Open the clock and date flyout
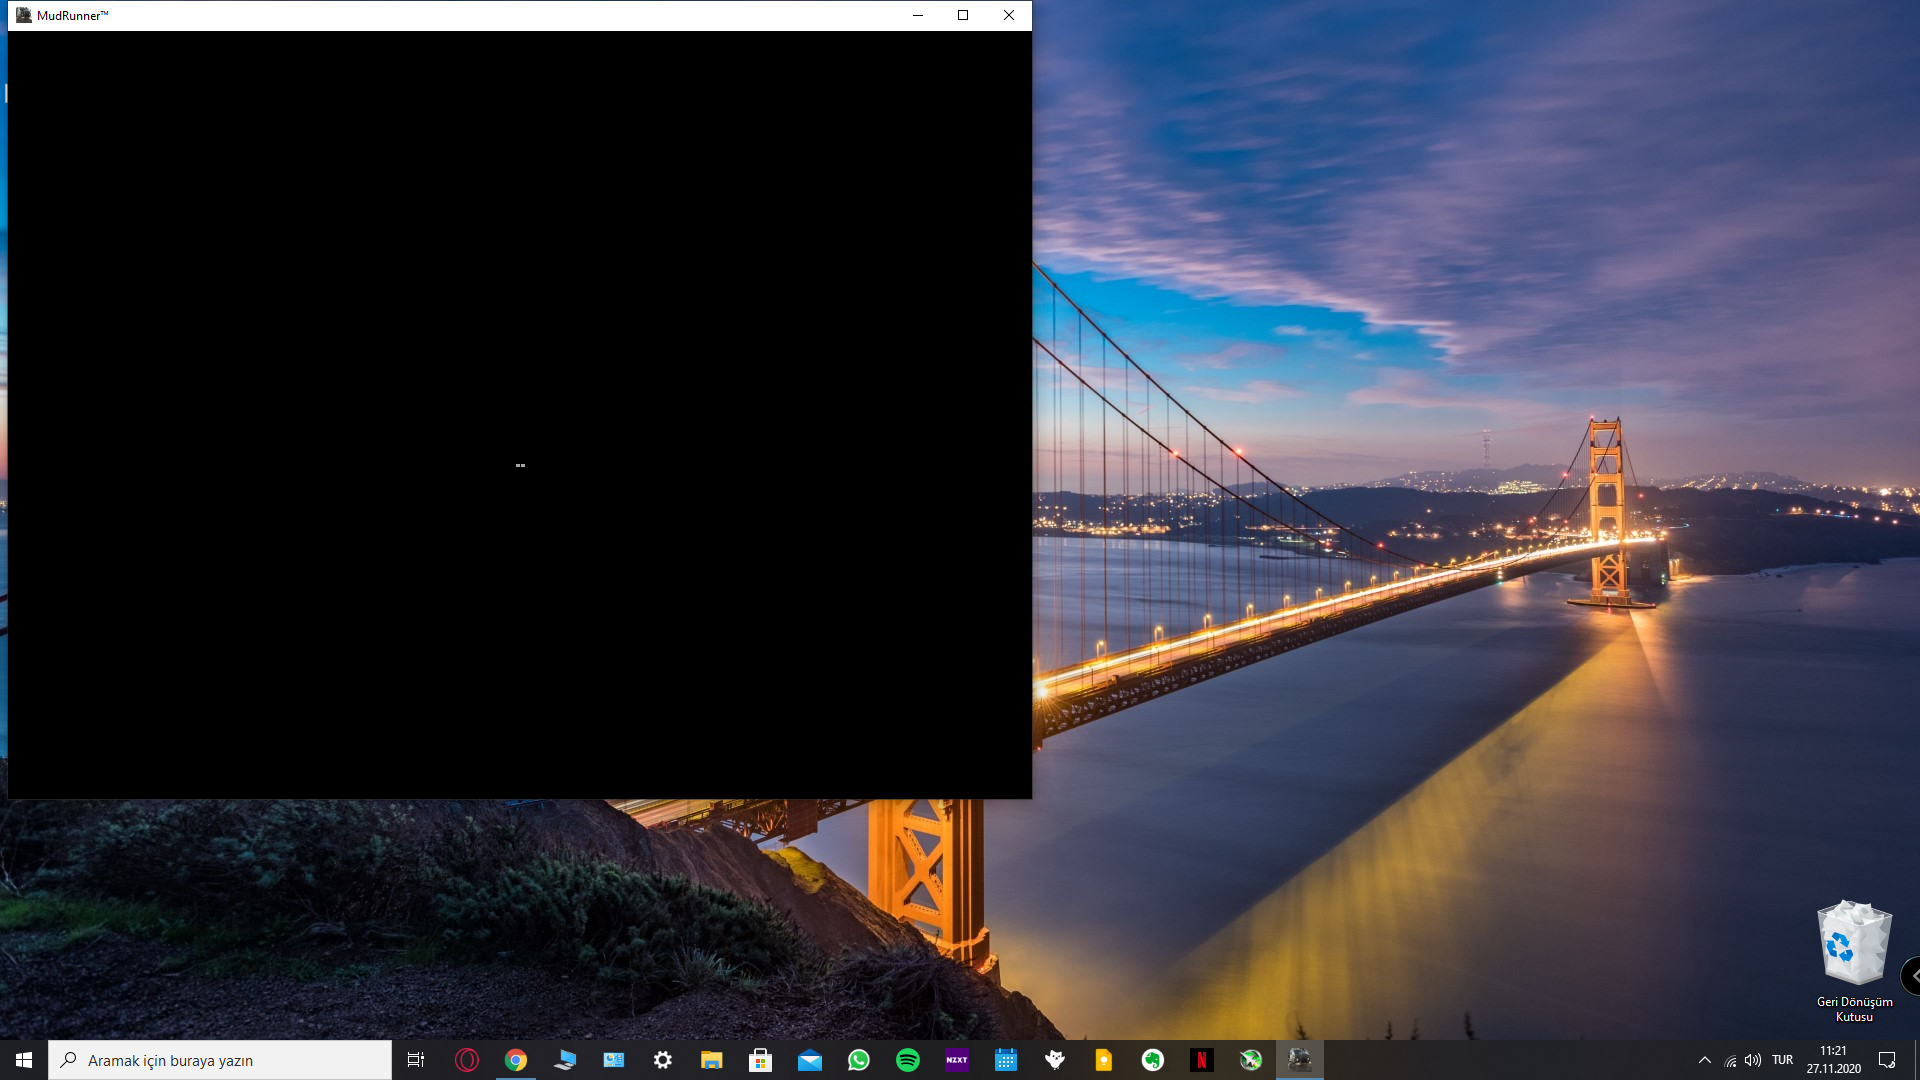1920x1080 pixels. (1833, 1060)
